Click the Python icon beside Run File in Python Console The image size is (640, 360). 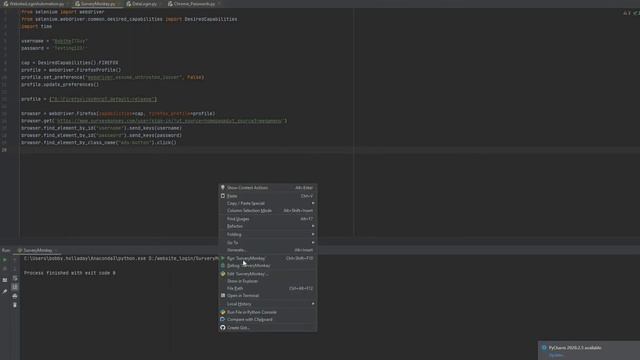(x=223, y=312)
